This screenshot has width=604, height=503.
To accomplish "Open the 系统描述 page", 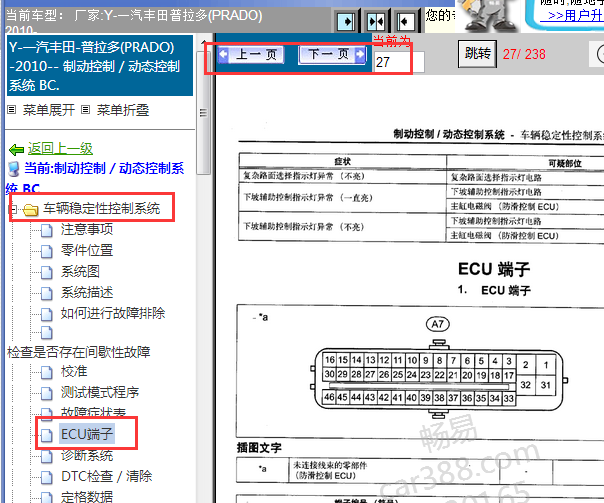I will [87, 292].
